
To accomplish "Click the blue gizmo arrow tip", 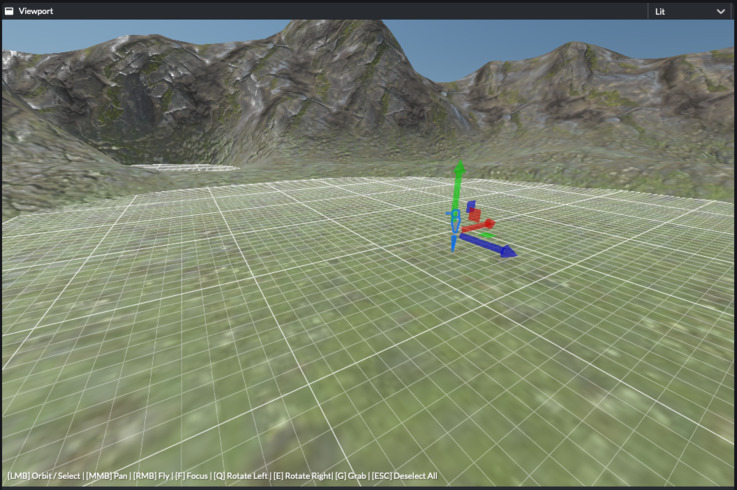I will (x=509, y=253).
